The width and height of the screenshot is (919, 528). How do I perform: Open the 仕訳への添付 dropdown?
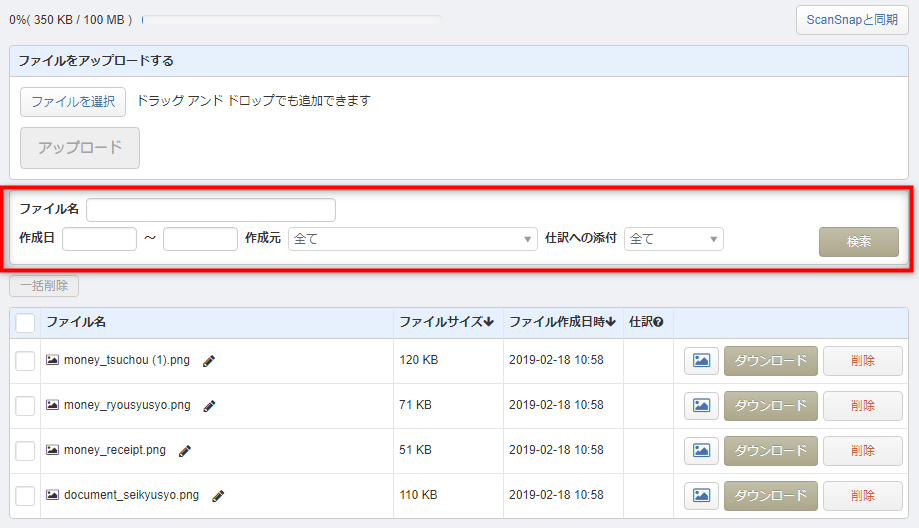[x=674, y=239]
